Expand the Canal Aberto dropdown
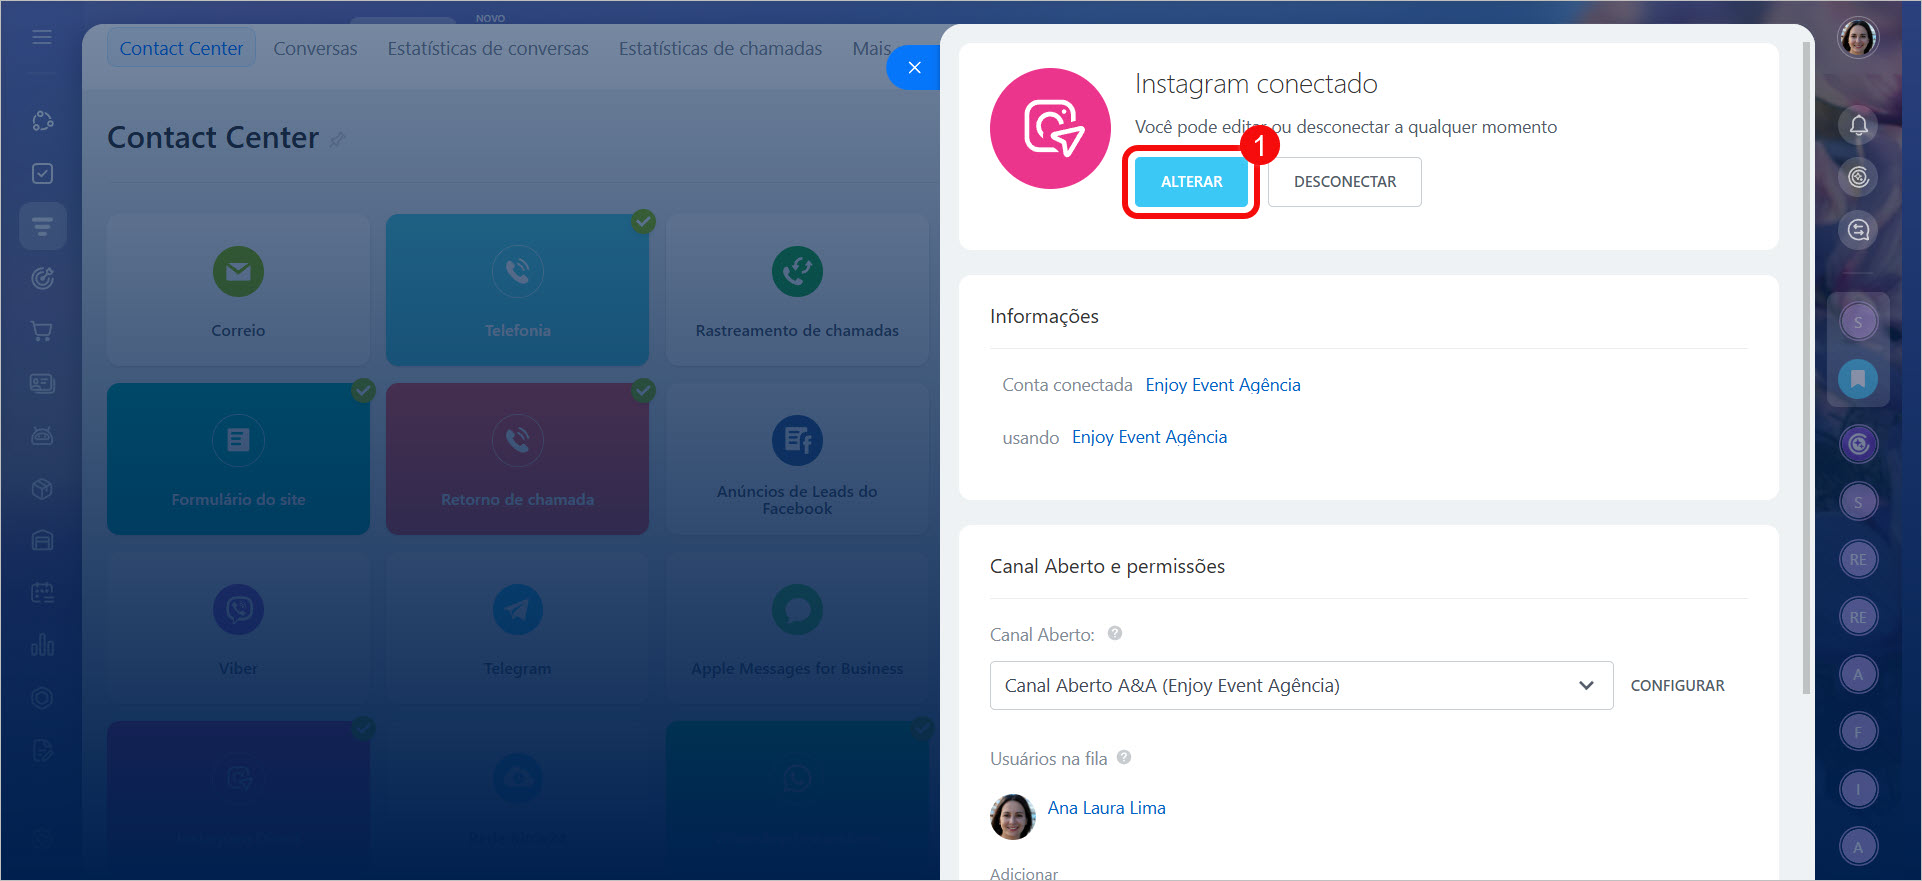 click(1301, 686)
